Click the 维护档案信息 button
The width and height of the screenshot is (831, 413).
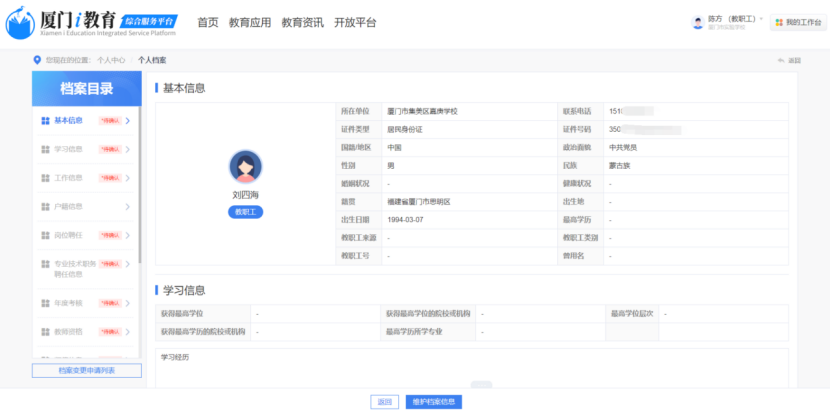click(x=433, y=402)
